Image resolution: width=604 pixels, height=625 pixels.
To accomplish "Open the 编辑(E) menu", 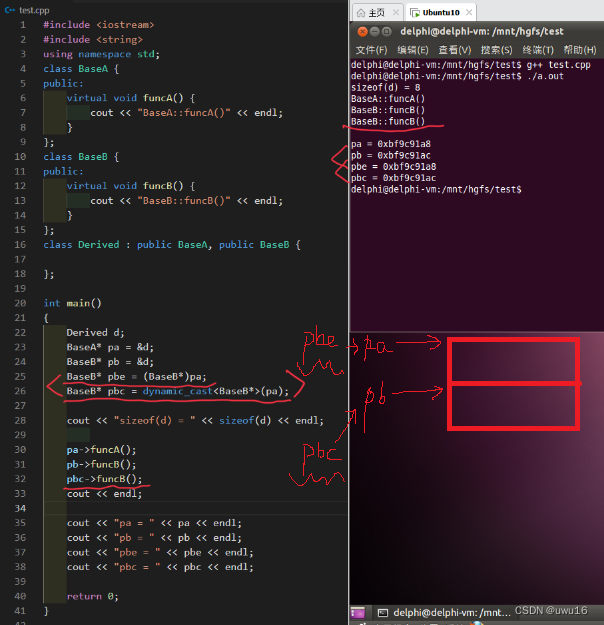I will click(413, 50).
